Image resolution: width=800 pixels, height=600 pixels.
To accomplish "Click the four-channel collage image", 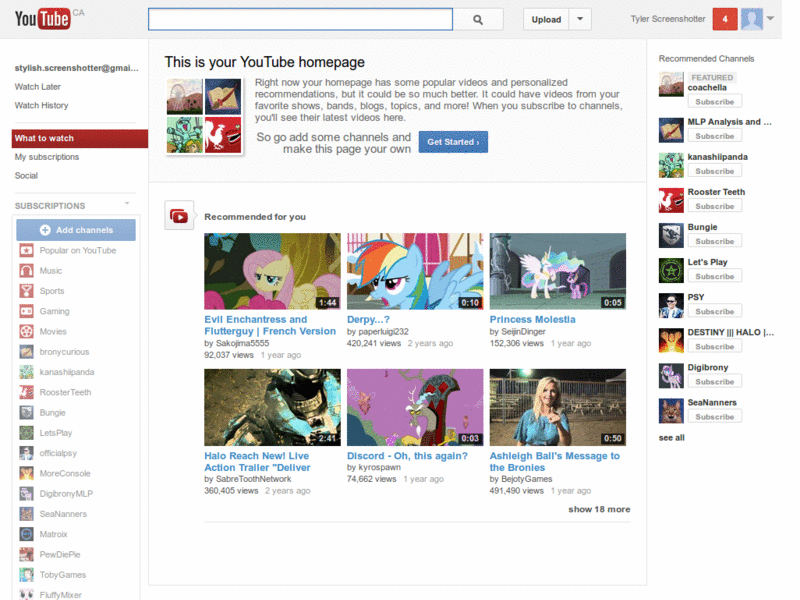I will coord(204,116).
